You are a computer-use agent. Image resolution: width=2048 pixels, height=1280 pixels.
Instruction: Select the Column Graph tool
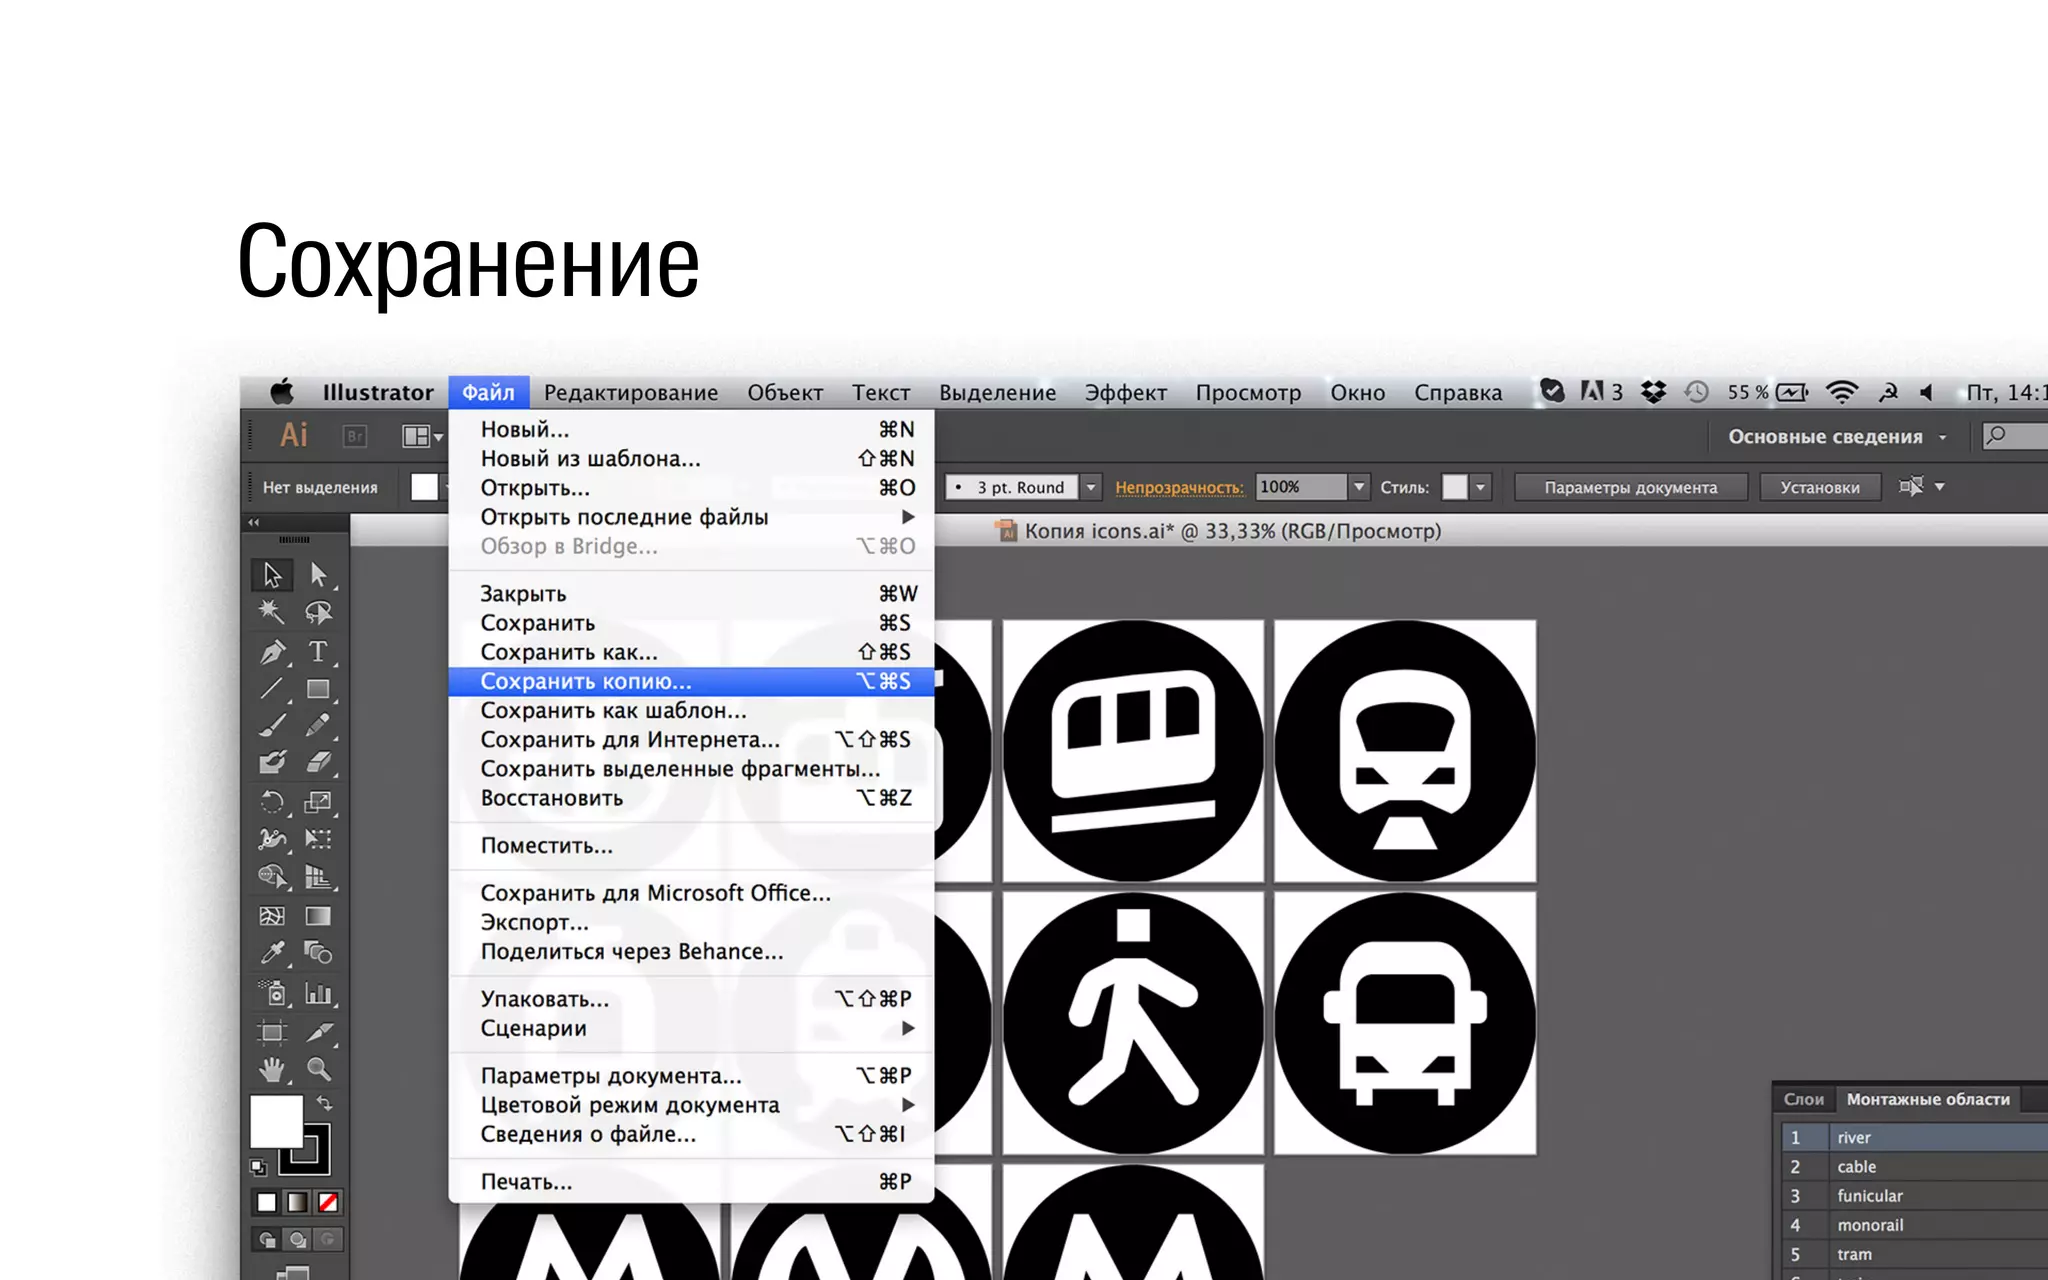318,993
